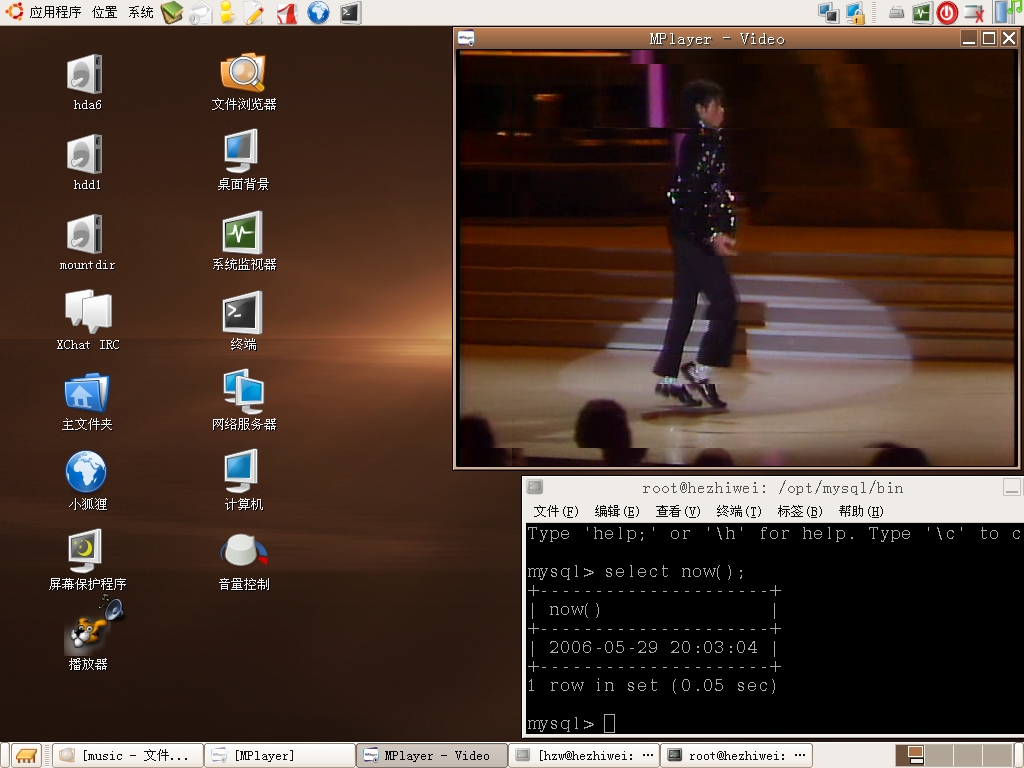Screen dimensions: 1024x768
Task: Open the mail envelope launcher in top panel
Action: pos(200,13)
